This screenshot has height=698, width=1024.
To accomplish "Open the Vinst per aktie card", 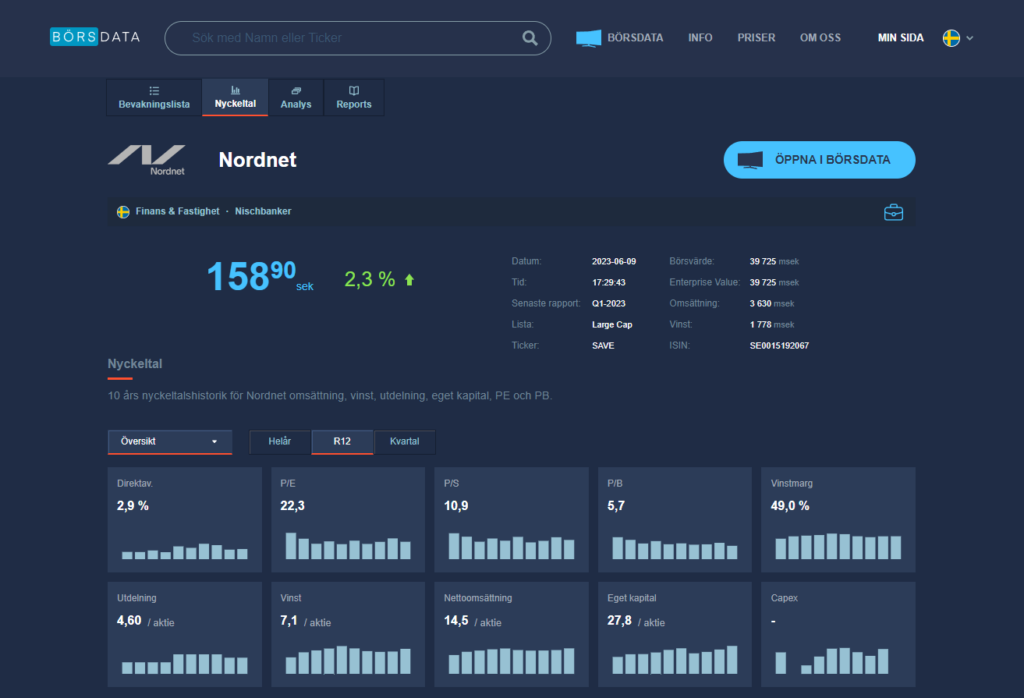I will [x=348, y=634].
